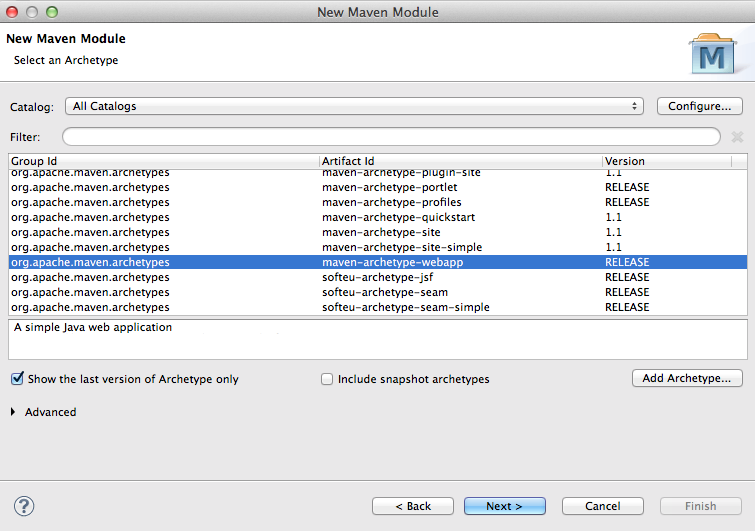The width and height of the screenshot is (755, 531).
Task: Click into the Filter text field
Action: coord(390,137)
